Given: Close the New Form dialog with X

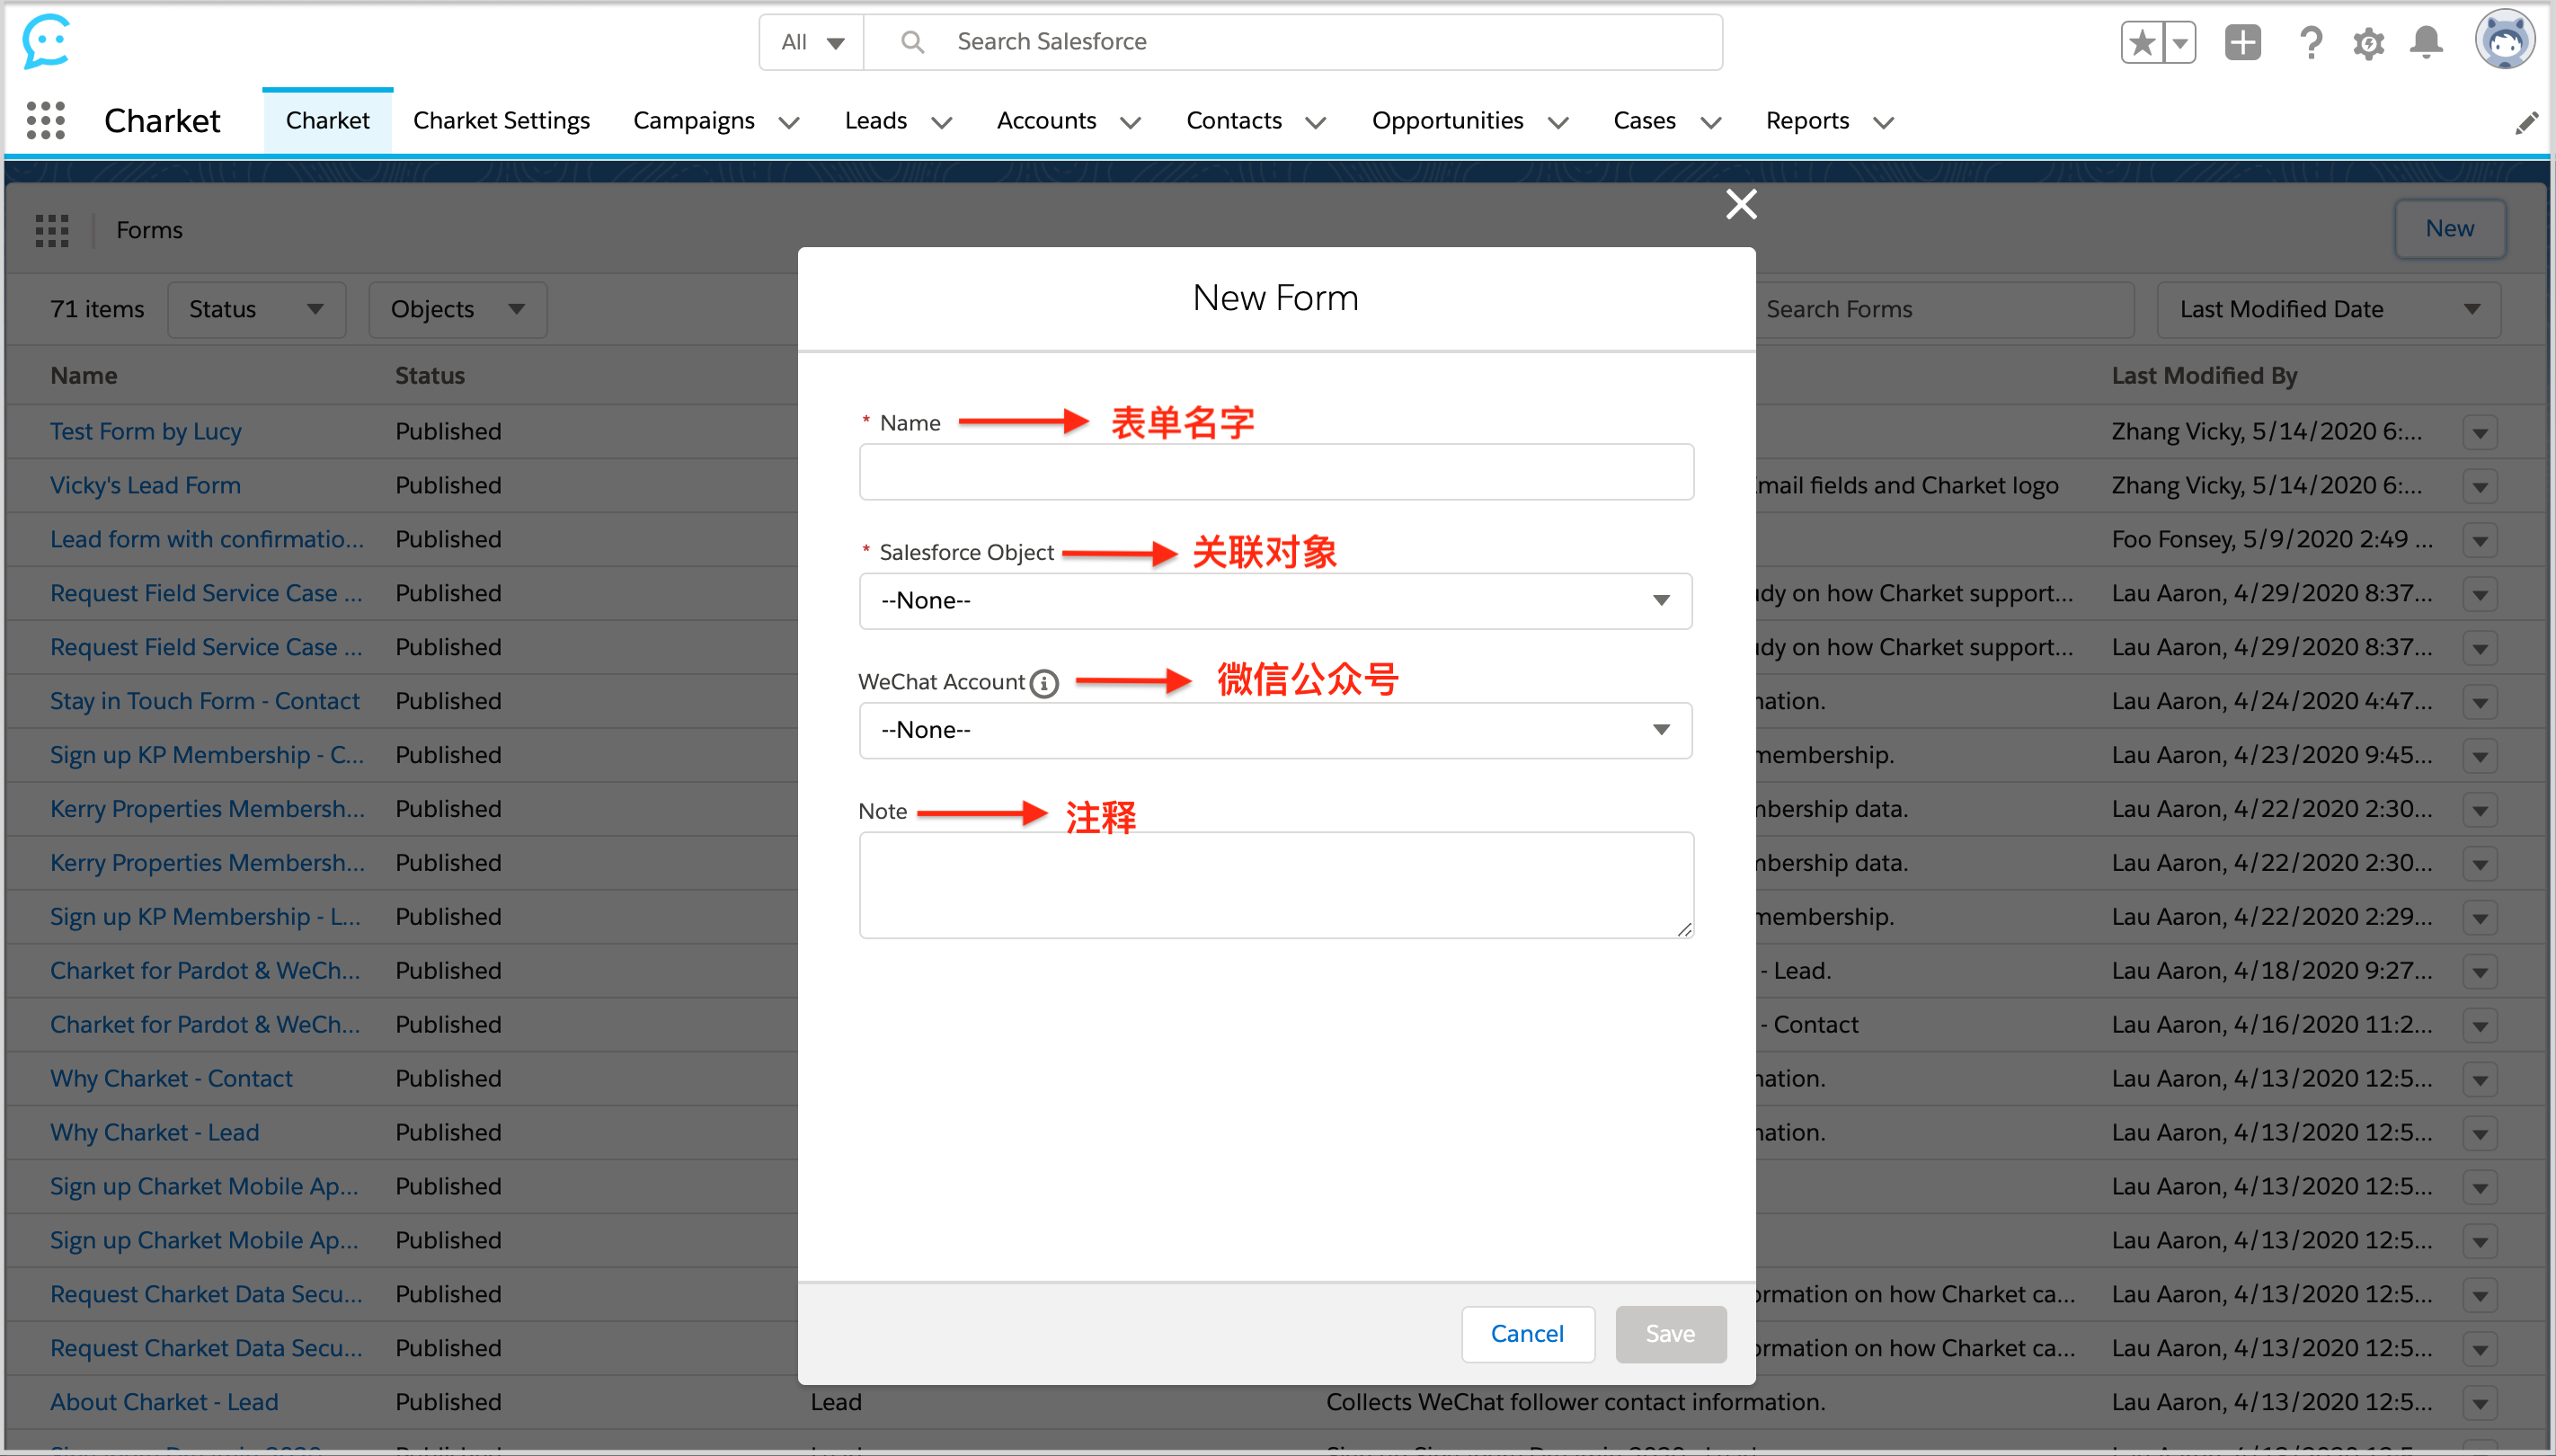Looking at the screenshot, I should pyautogui.click(x=1741, y=204).
